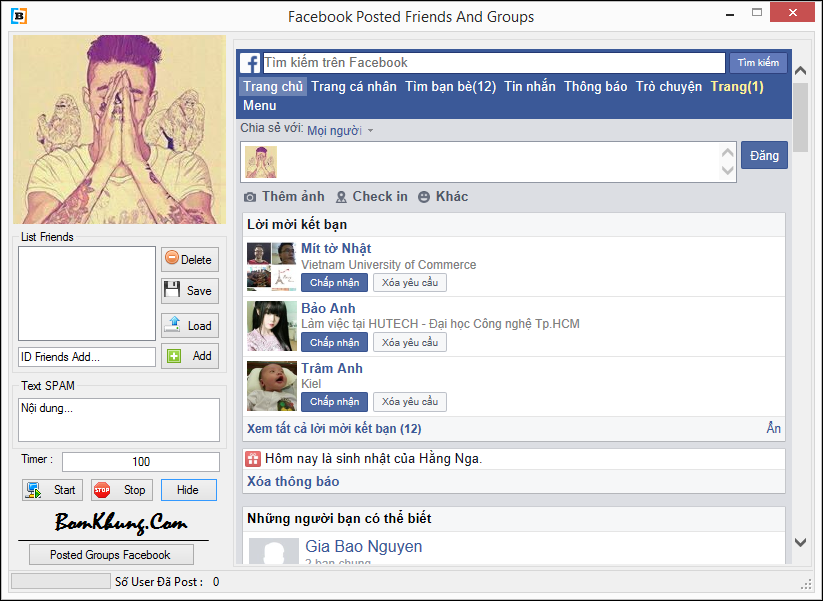Click Bảo Anh's profile picture

(x=272, y=326)
